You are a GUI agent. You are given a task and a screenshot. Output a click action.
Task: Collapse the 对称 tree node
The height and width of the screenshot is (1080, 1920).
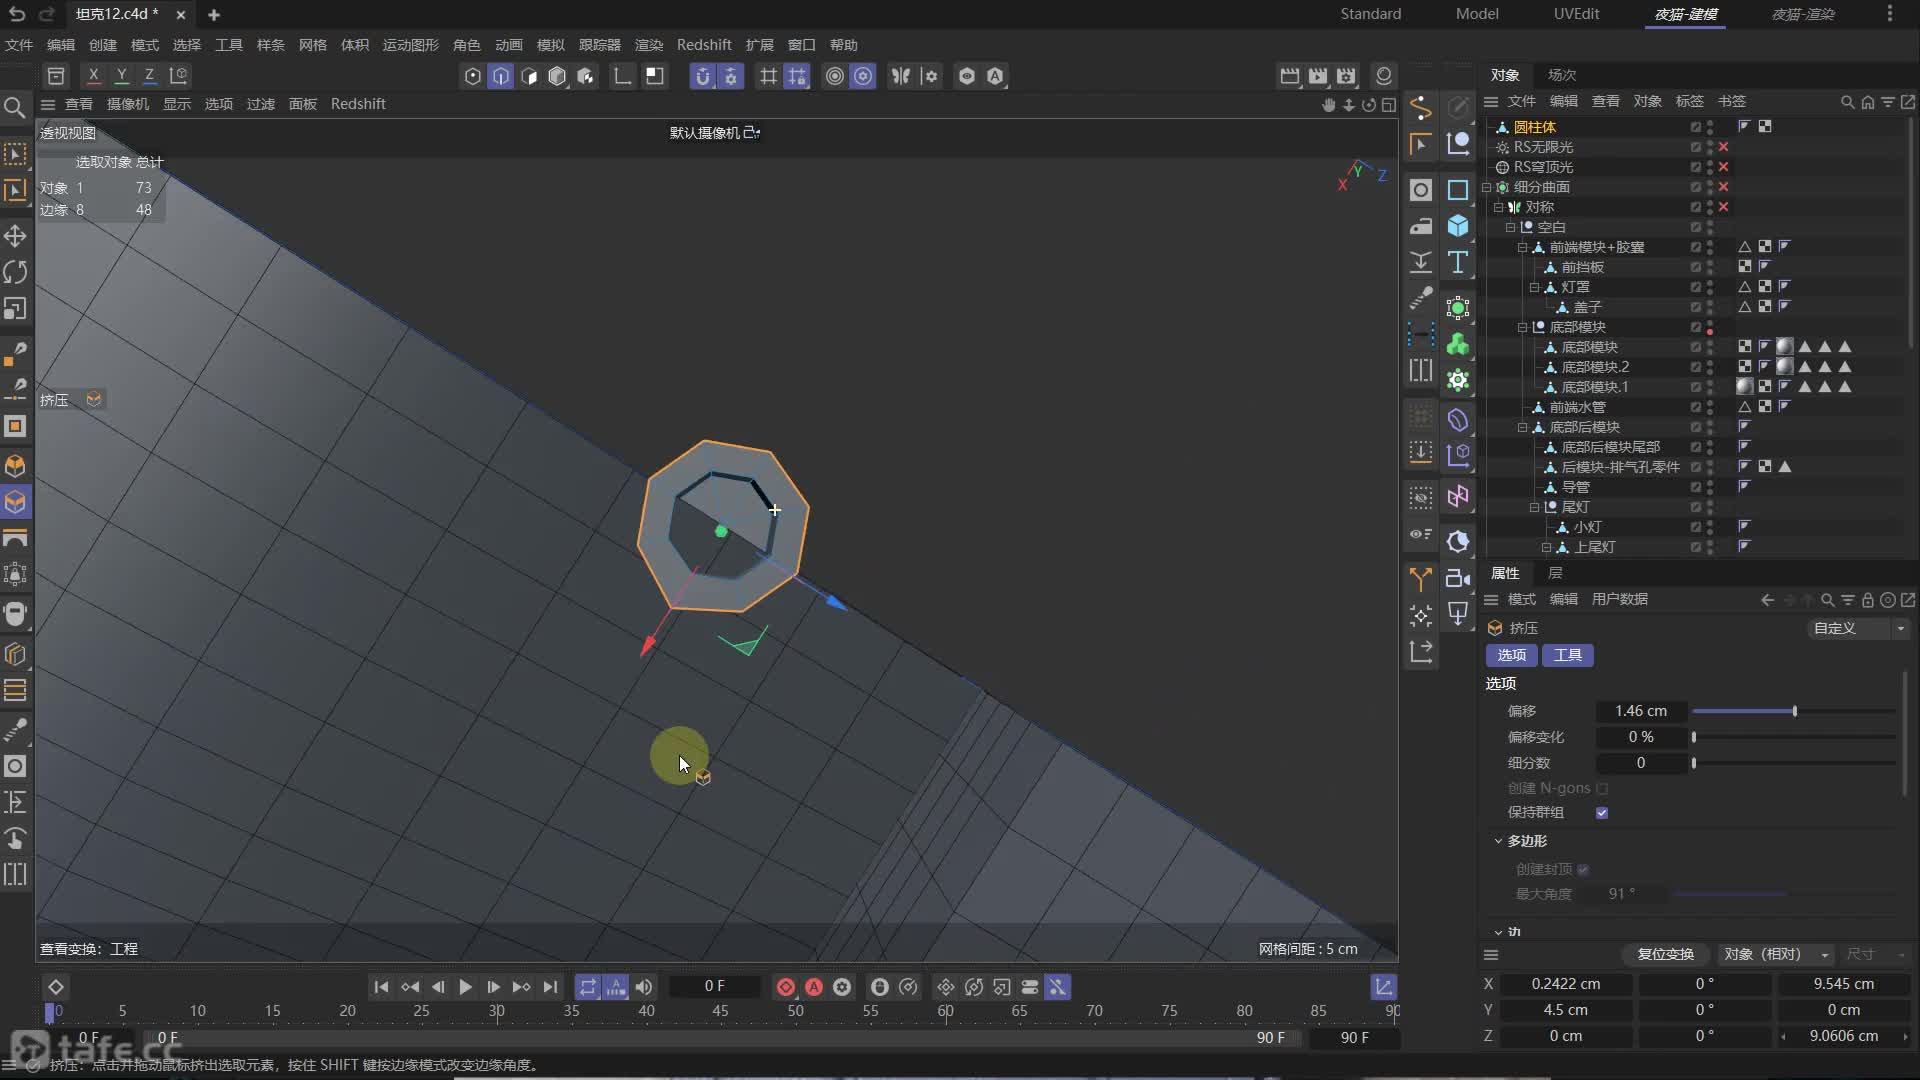coord(1498,207)
